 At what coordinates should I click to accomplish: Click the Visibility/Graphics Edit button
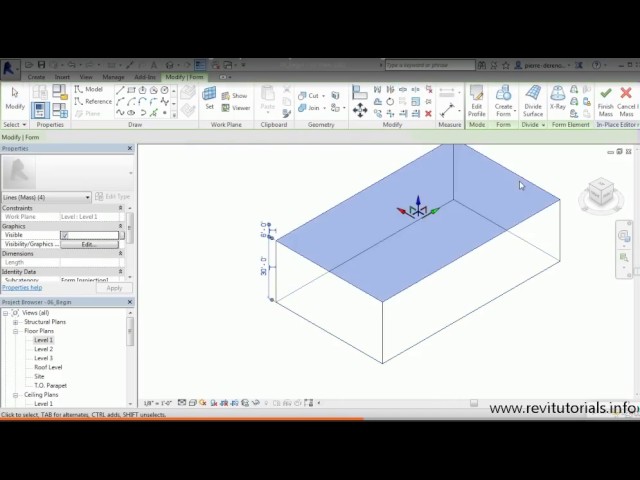tap(89, 244)
